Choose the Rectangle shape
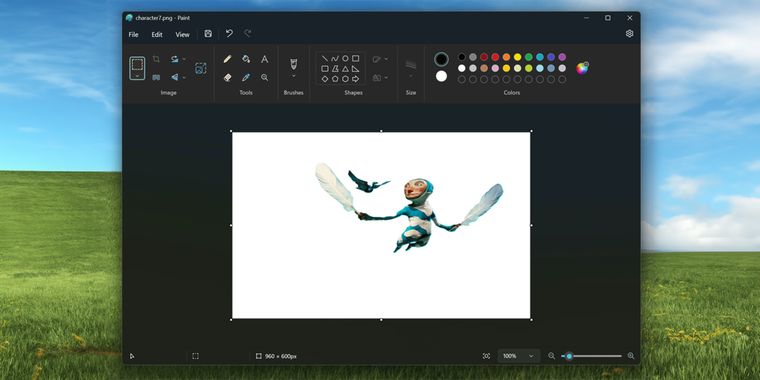The width and height of the screenshot is (760, 380). click(x=355, y=59)
